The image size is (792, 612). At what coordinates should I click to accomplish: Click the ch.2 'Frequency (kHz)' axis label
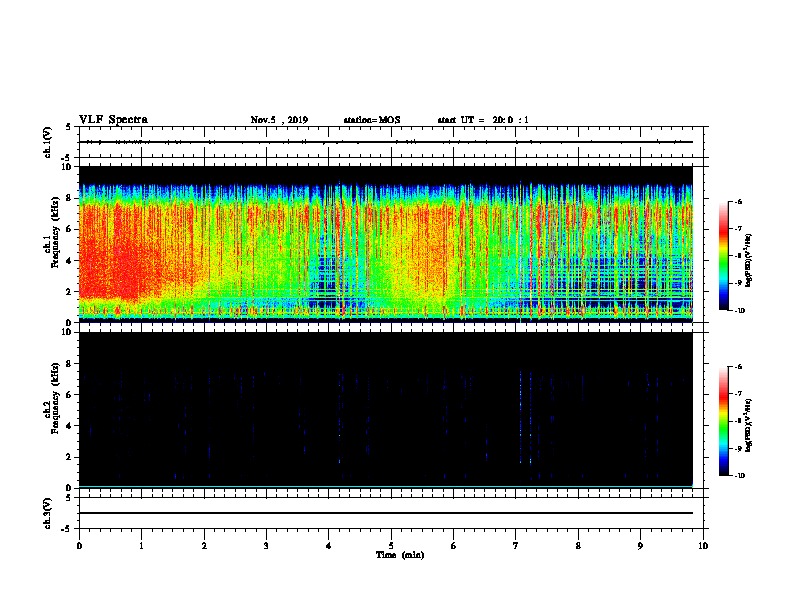tap(56, 398)
